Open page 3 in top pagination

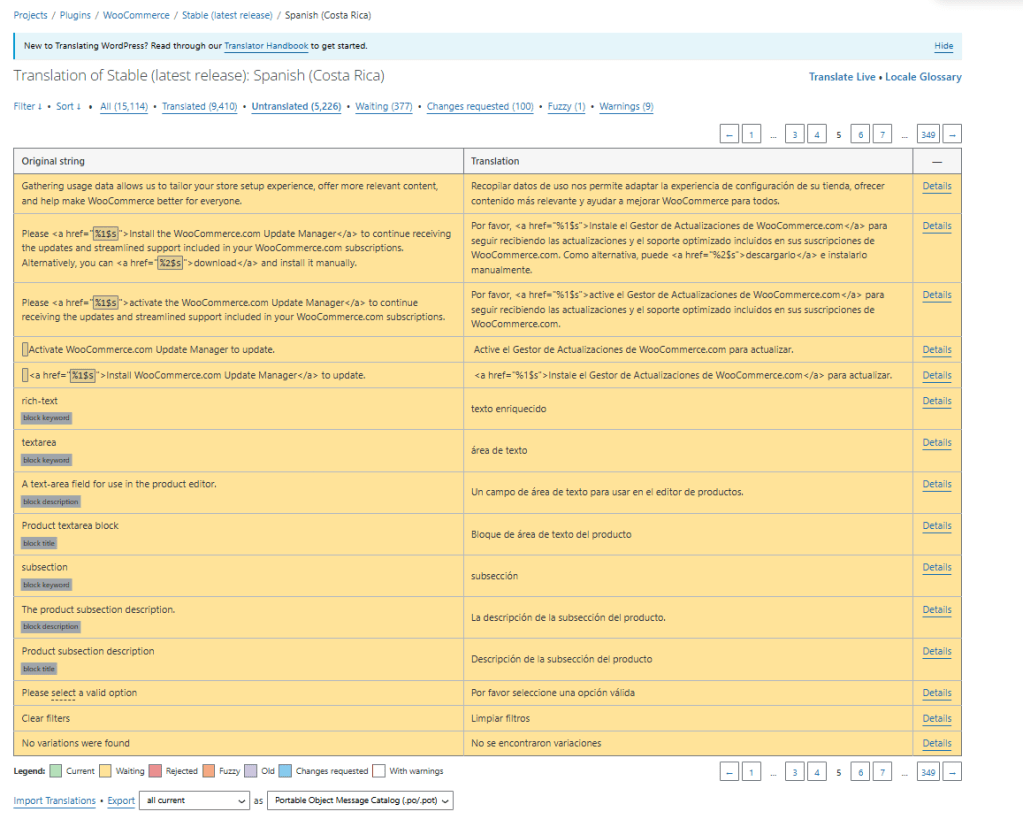coord(794,134)
